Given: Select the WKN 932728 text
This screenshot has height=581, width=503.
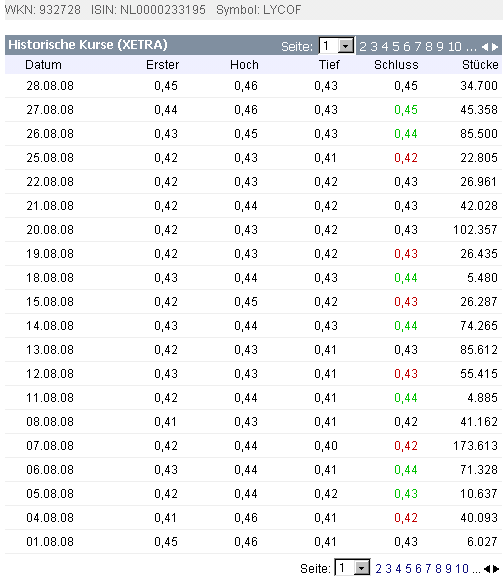Looking at the screenshot, I should pos(43,10).
